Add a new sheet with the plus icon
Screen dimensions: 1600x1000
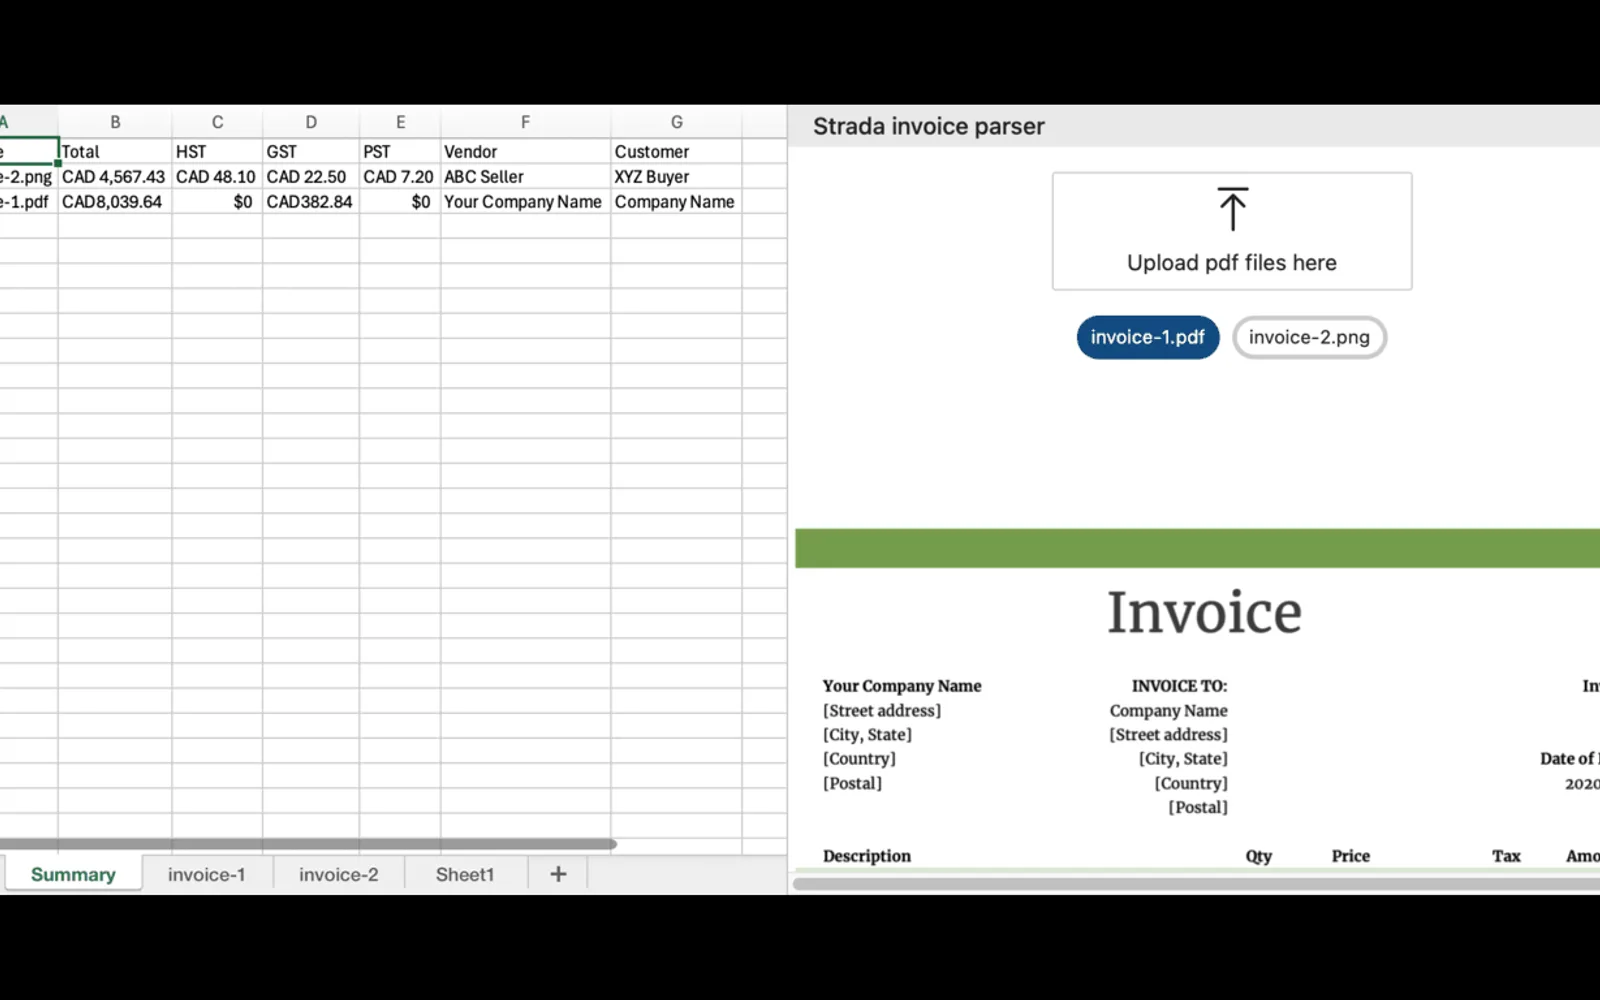[558, 874]
